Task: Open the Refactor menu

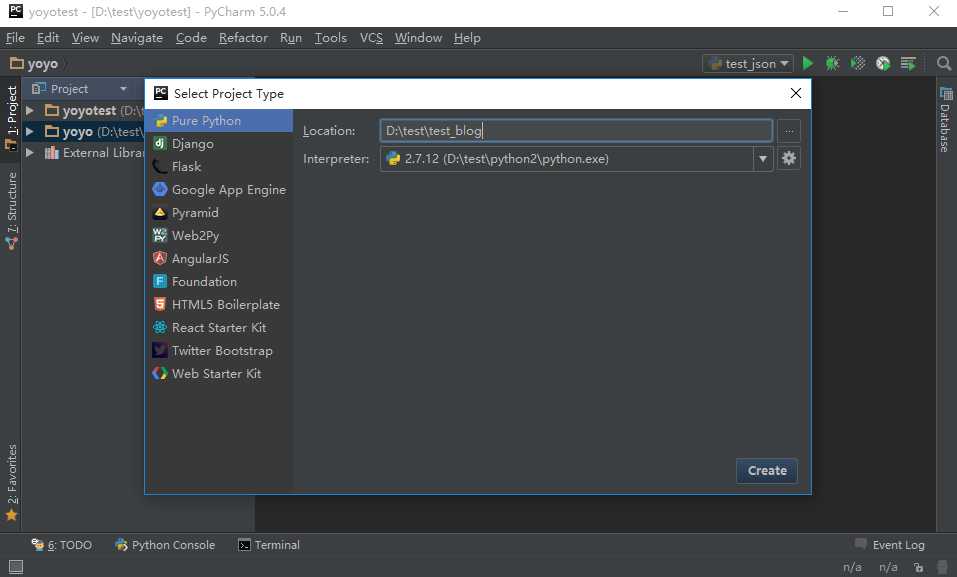Action: (x=243, y=38)
